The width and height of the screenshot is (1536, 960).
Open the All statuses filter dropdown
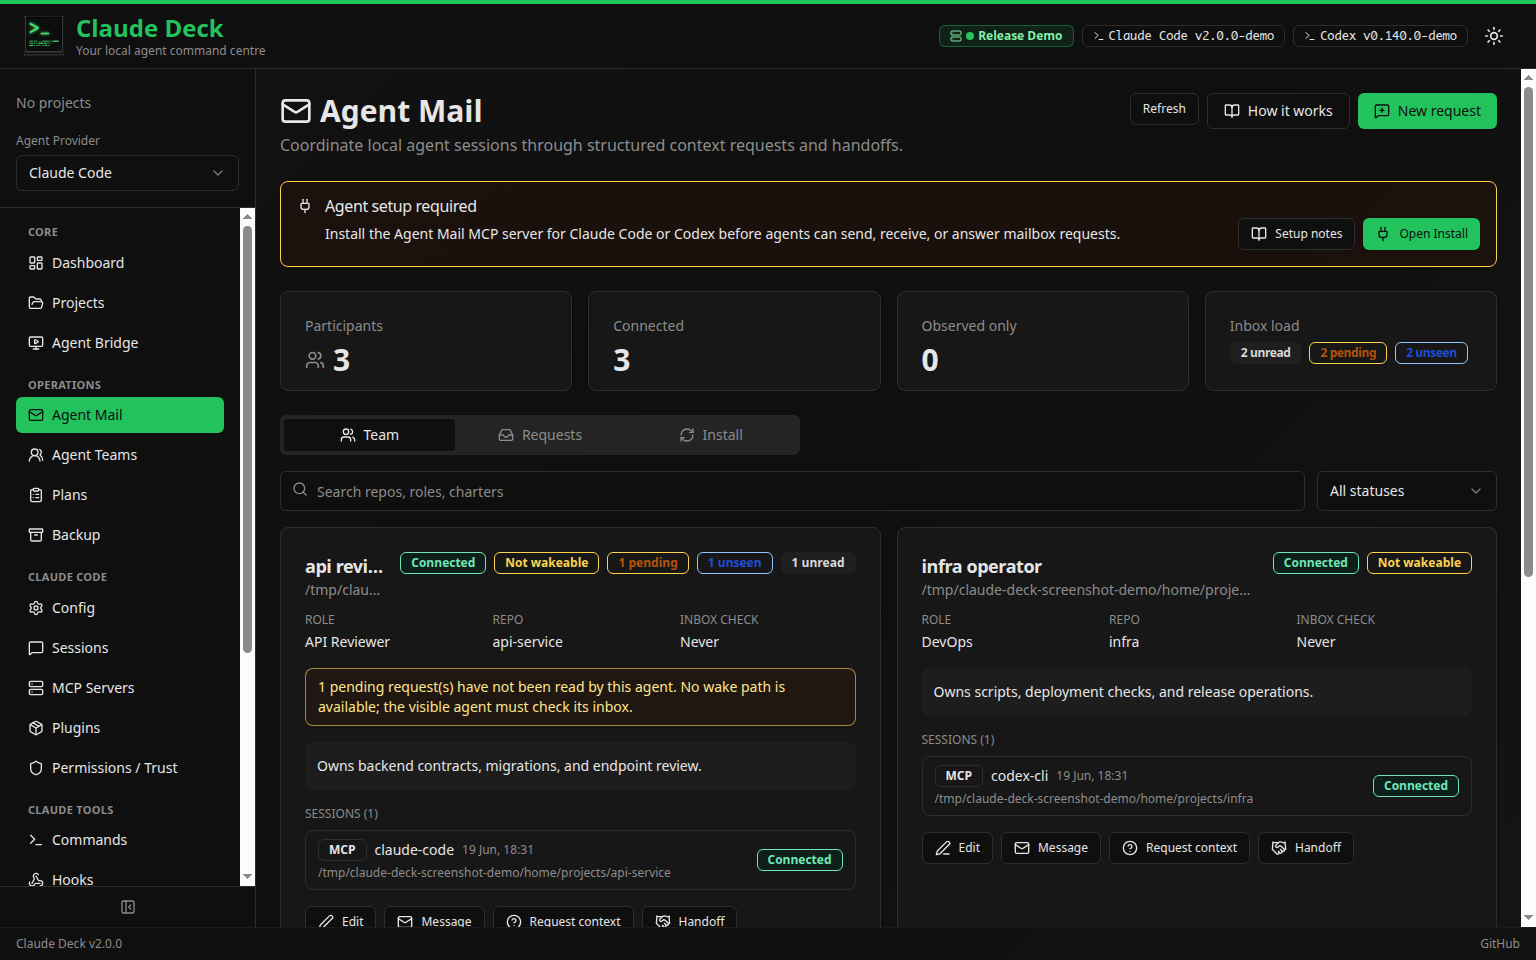1406,491
